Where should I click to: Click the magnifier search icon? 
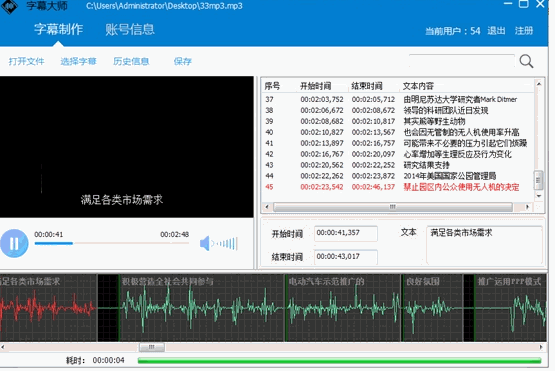(526, 61)
